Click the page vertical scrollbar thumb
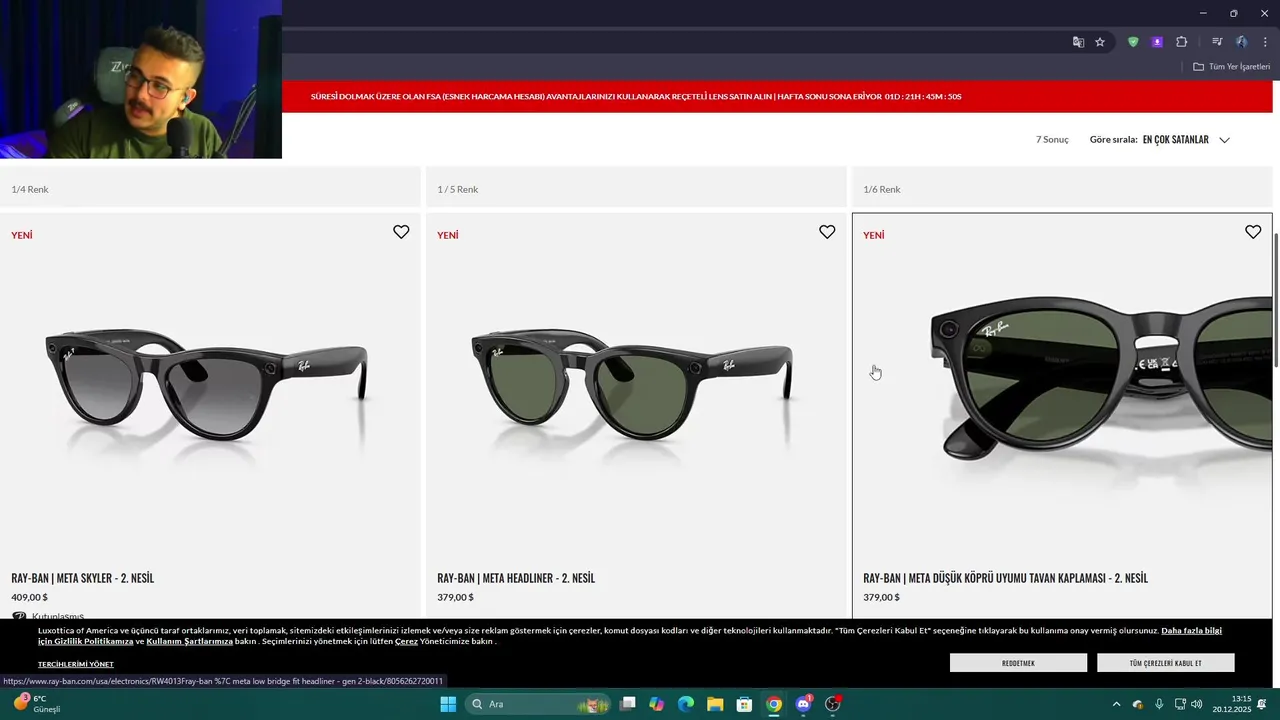The image size is (1280, 720). coord(1276,300)
